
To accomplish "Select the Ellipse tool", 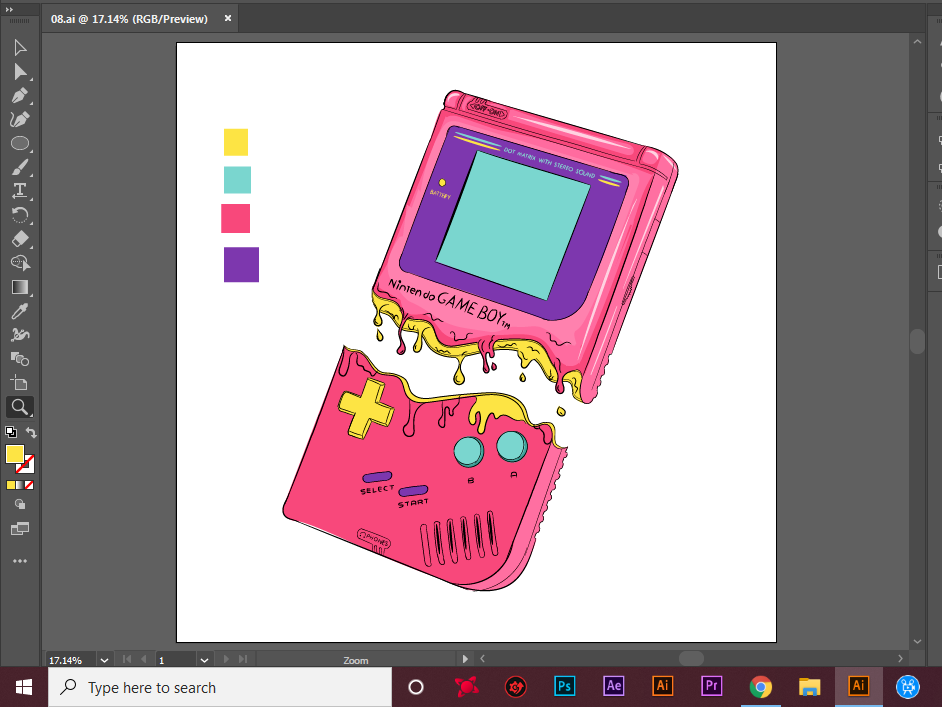I will tap(20, 144).
